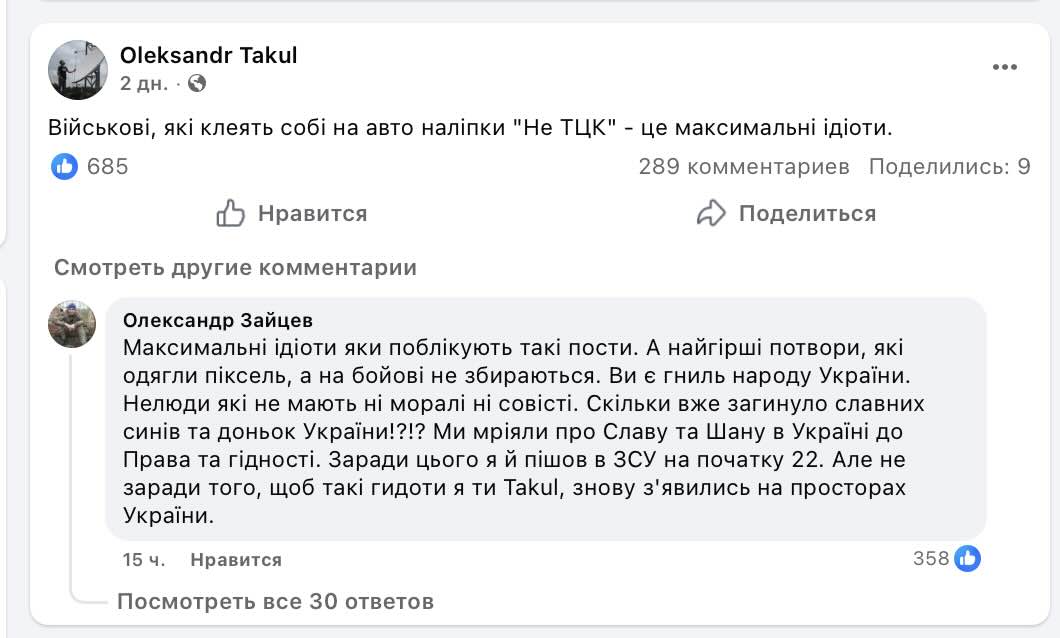Click the share arrow icon
The height and width of the screenshot is (638, 1060).
711,213
